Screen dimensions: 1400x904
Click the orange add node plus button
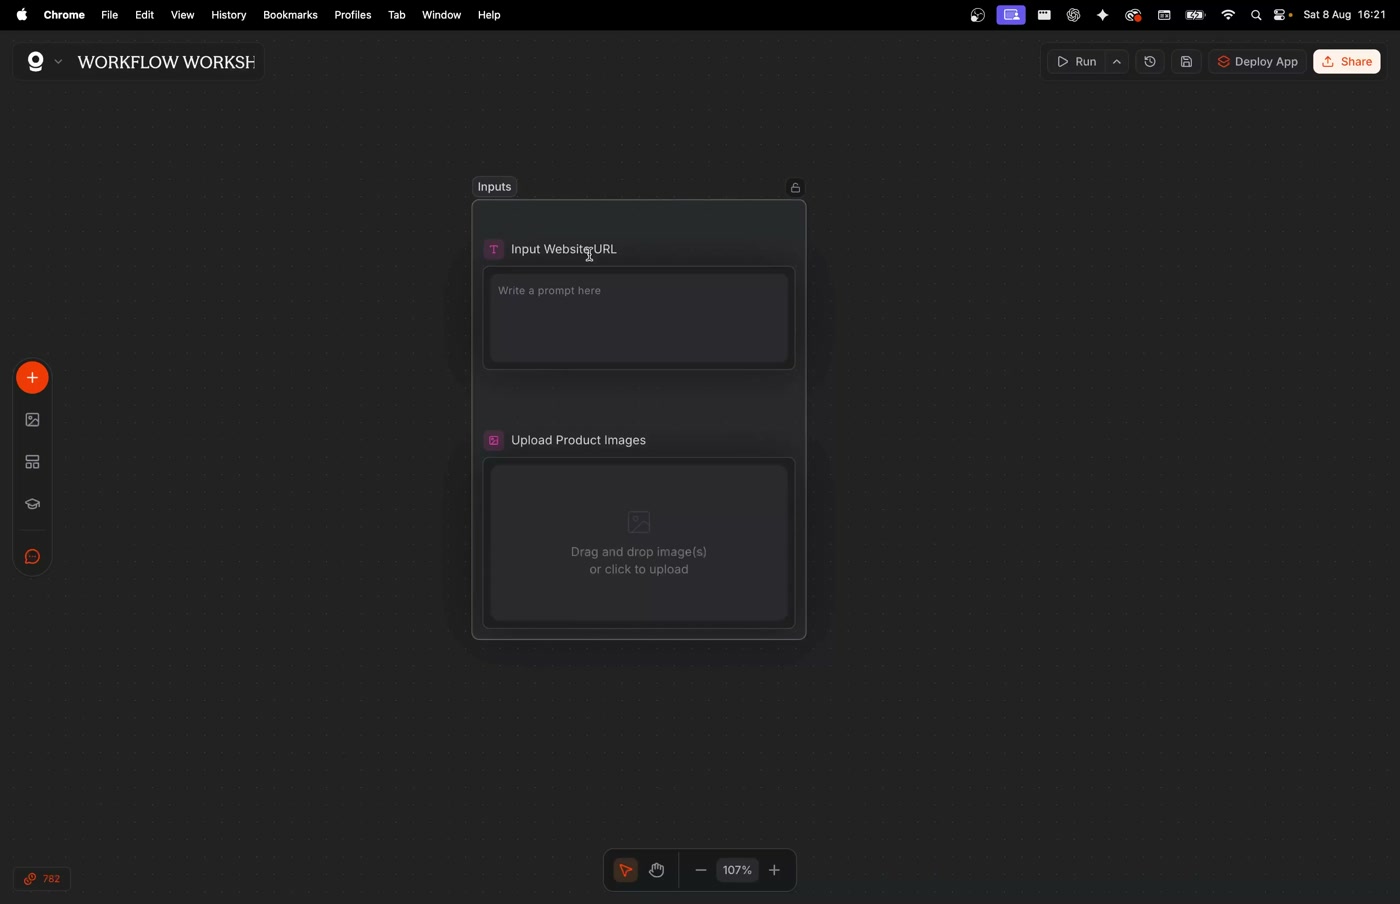pyautogui.click(x=32, y=378)
